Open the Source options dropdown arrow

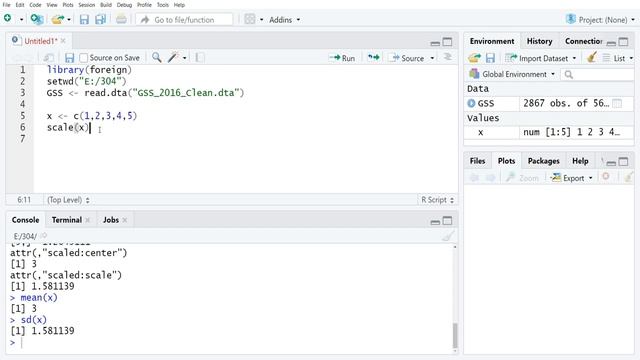[432, 58]
